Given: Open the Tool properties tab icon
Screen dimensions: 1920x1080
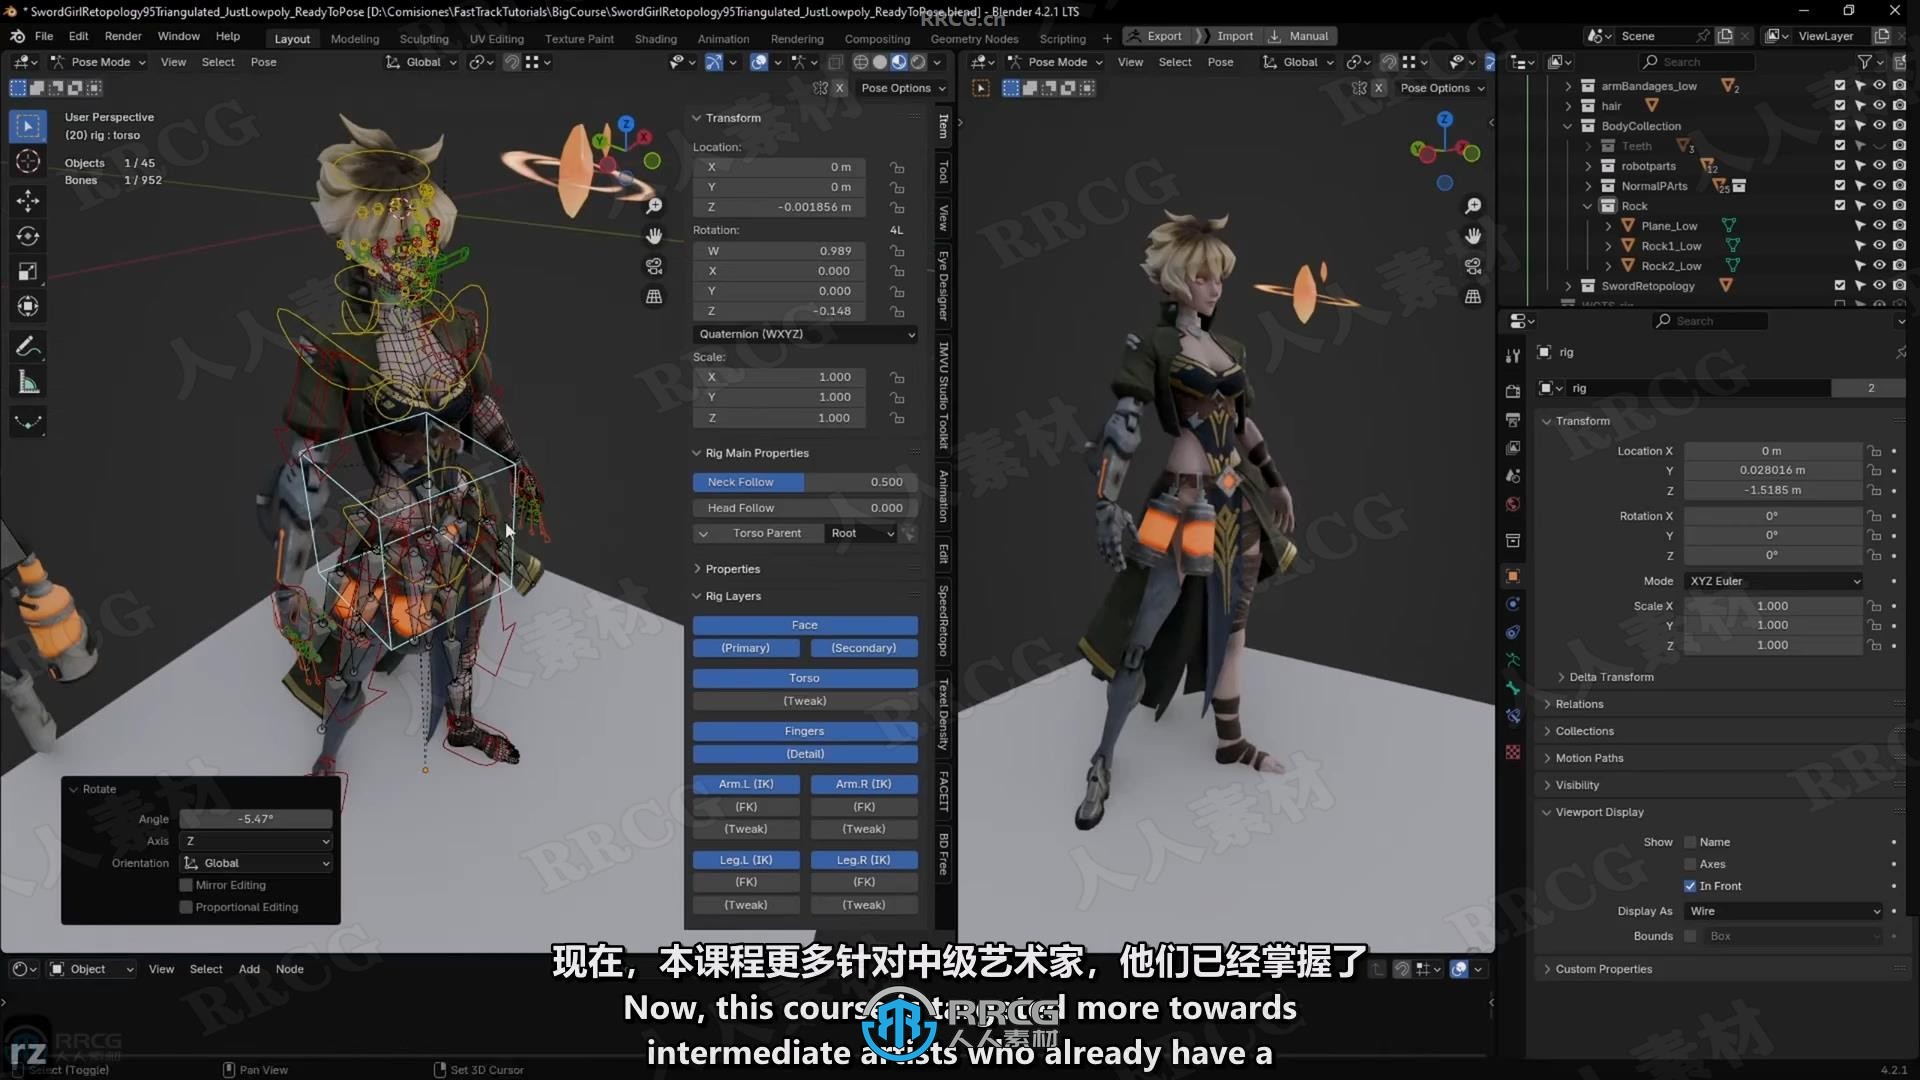Looking at the screenshot, I should pyautogui.click(x=1513, y=356).
